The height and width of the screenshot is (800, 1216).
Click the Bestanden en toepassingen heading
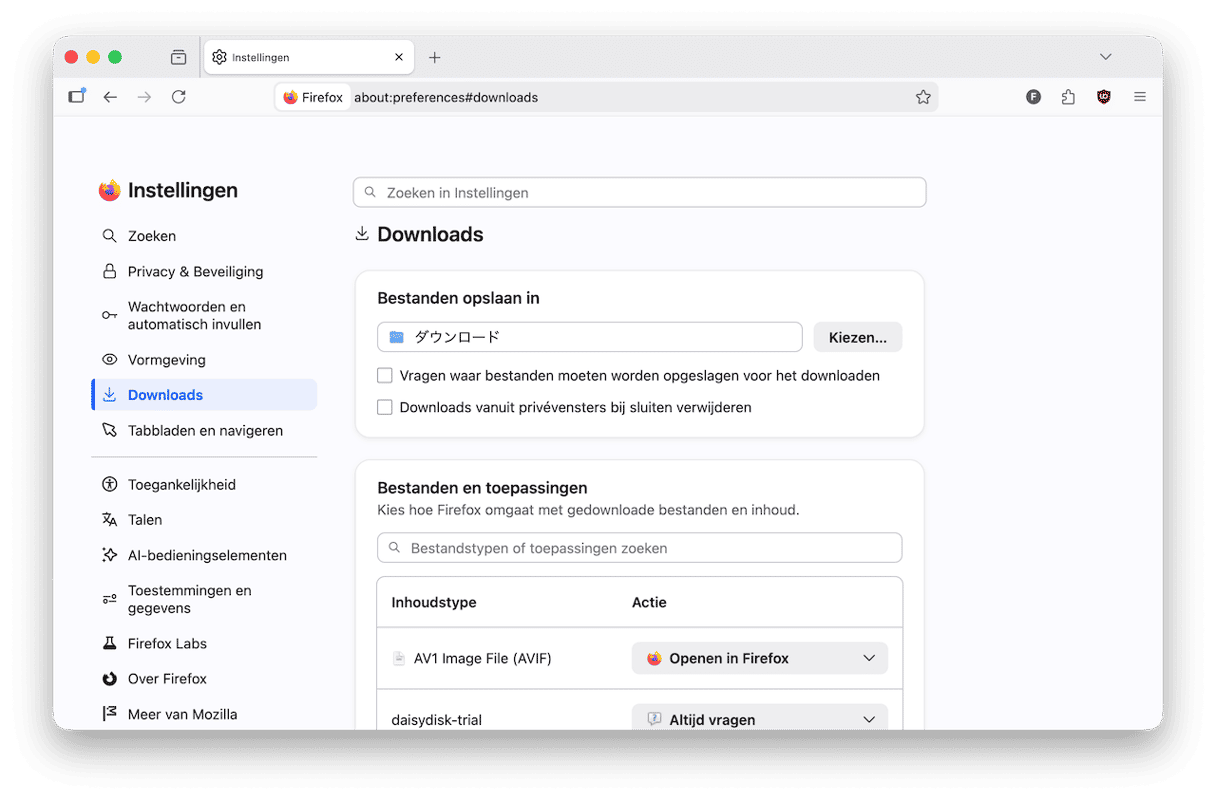click(482, 488)
